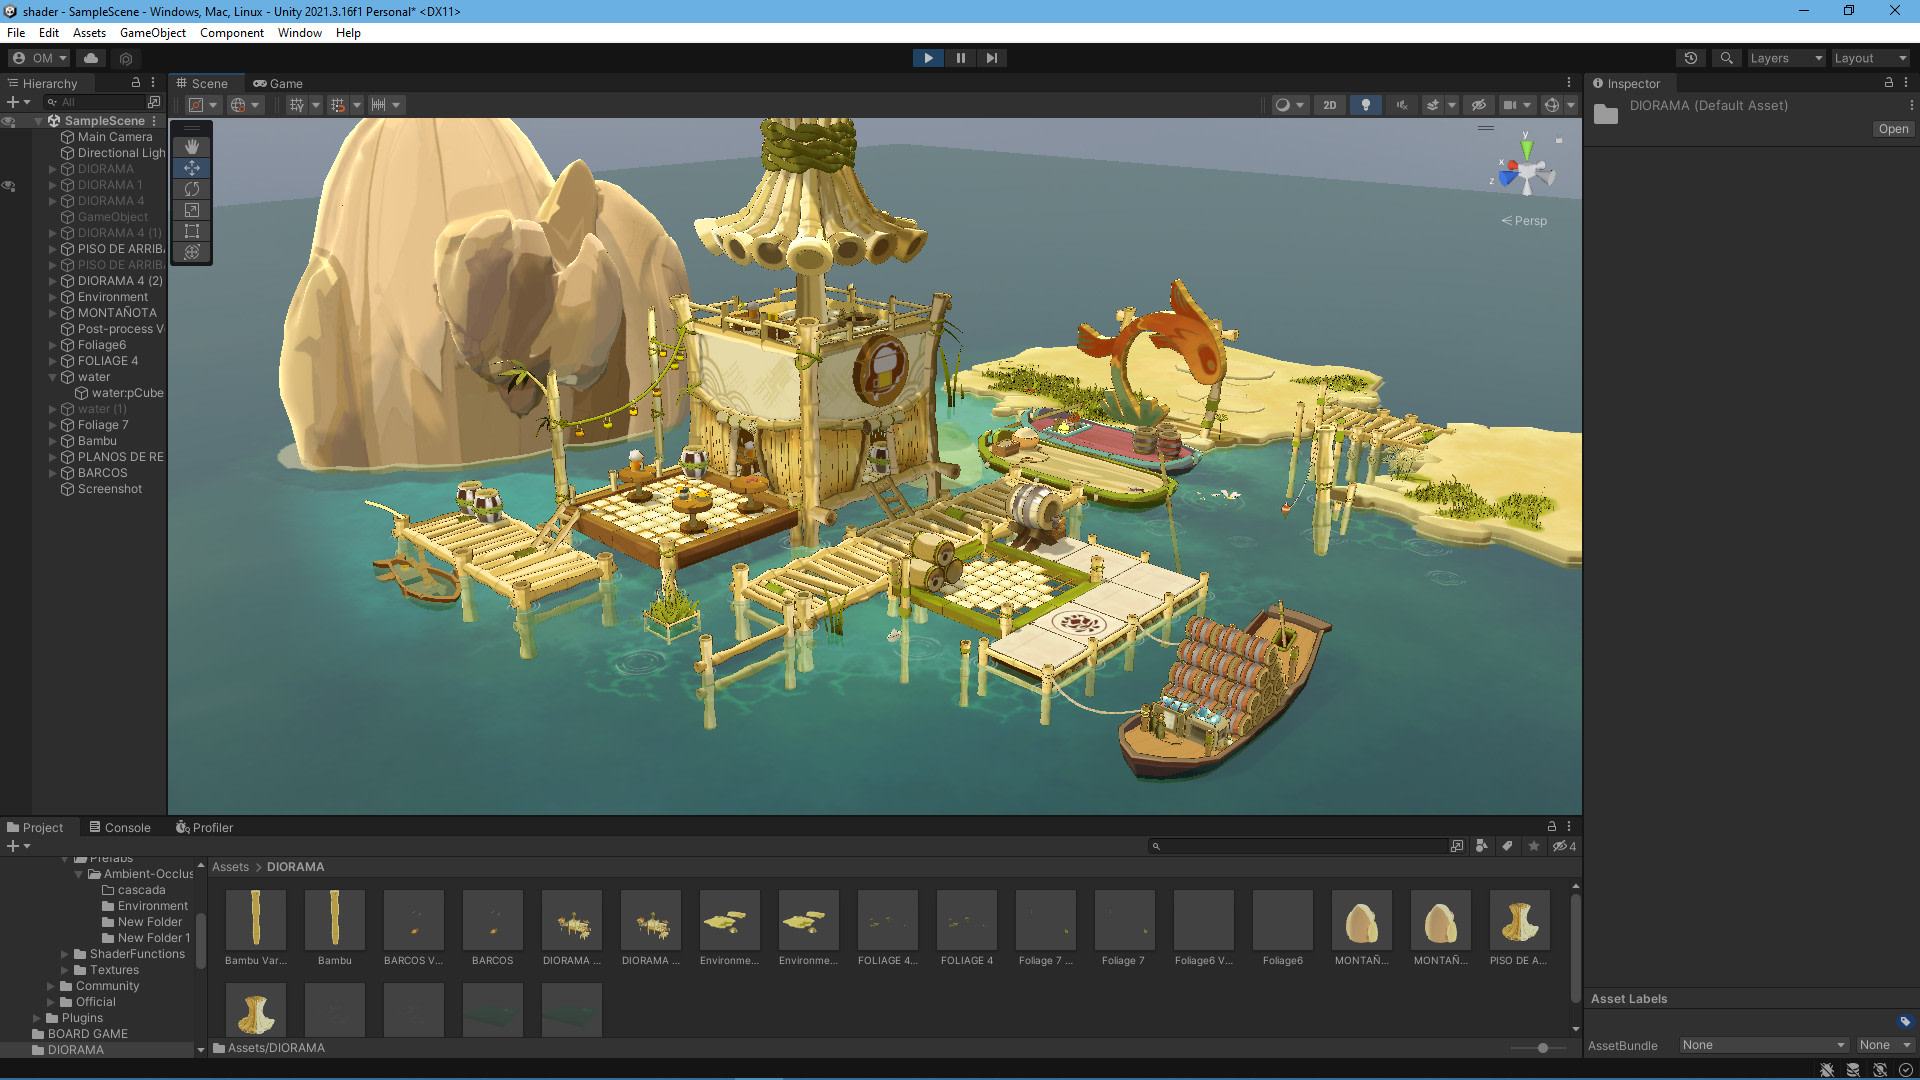Screen dimensions: 1920x1080
Task: Open the AssetBundle None dropdown
Action: [1762, 1045]
